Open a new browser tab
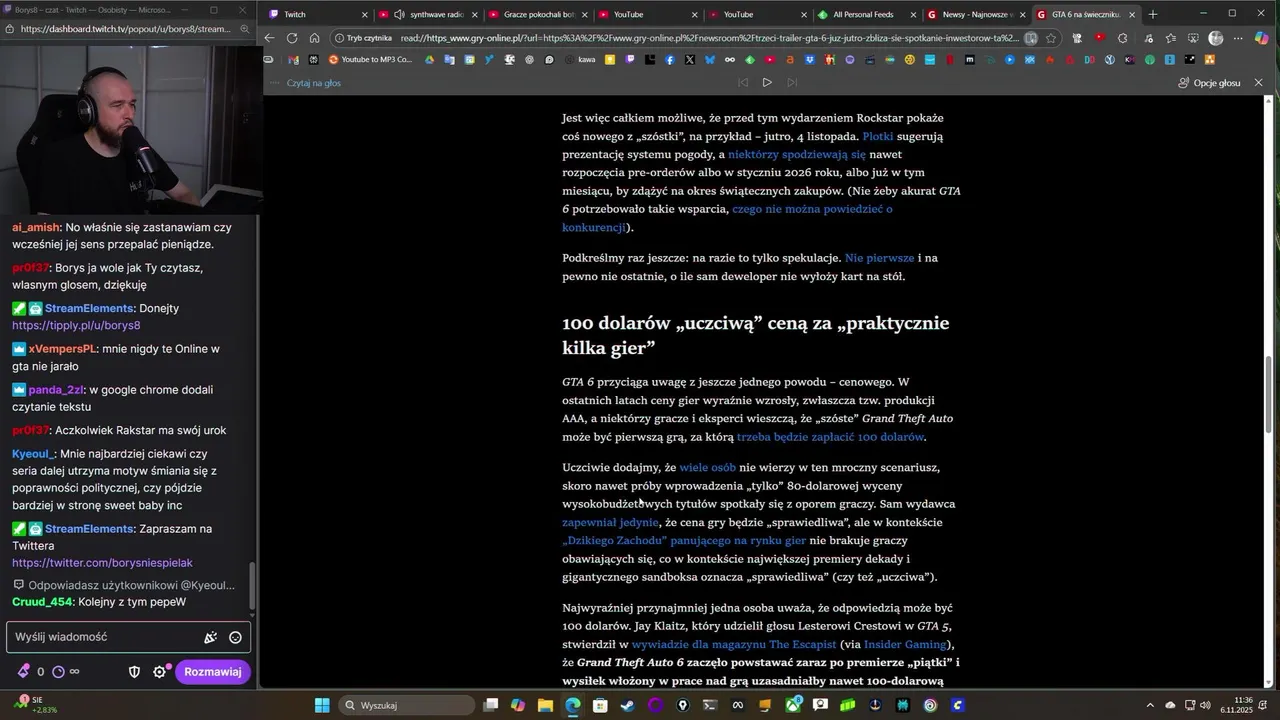 click(1153, 14)
